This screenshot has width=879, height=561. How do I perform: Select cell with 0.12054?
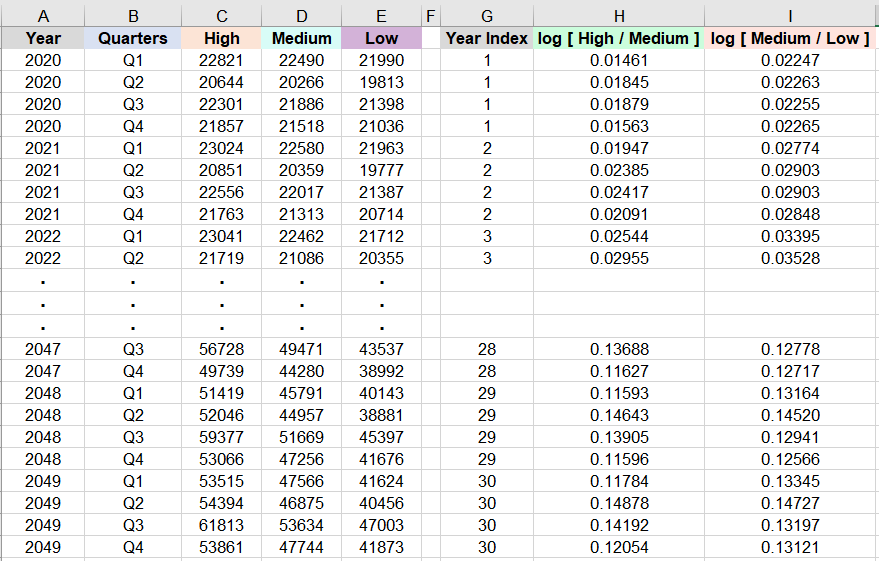[x=619, y=547]
